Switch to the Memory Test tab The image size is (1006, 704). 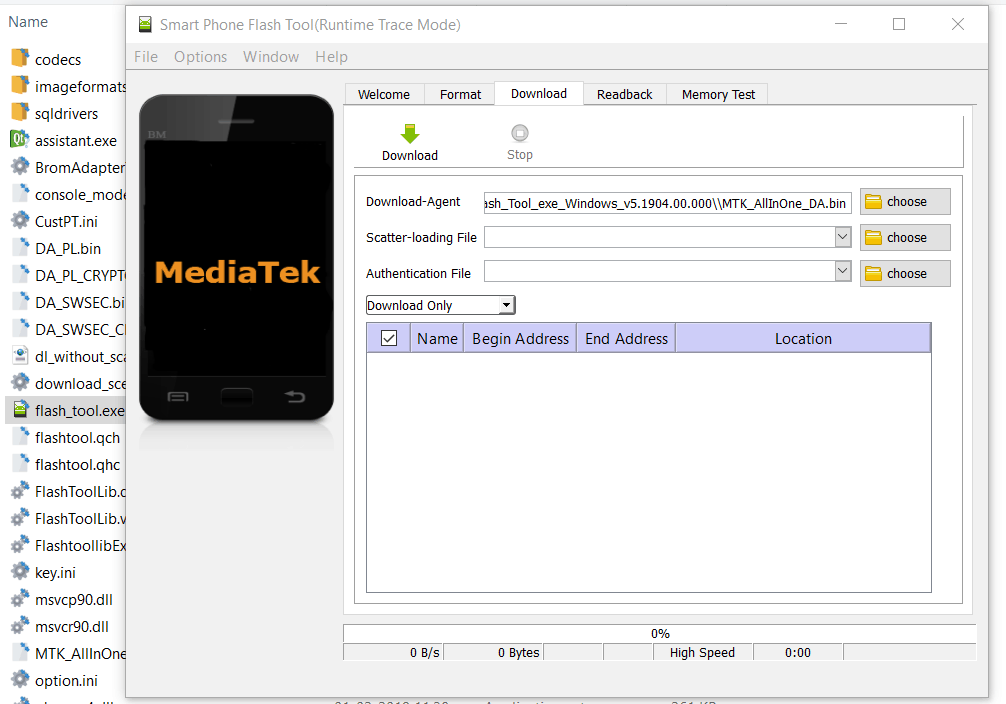[717, 93]
